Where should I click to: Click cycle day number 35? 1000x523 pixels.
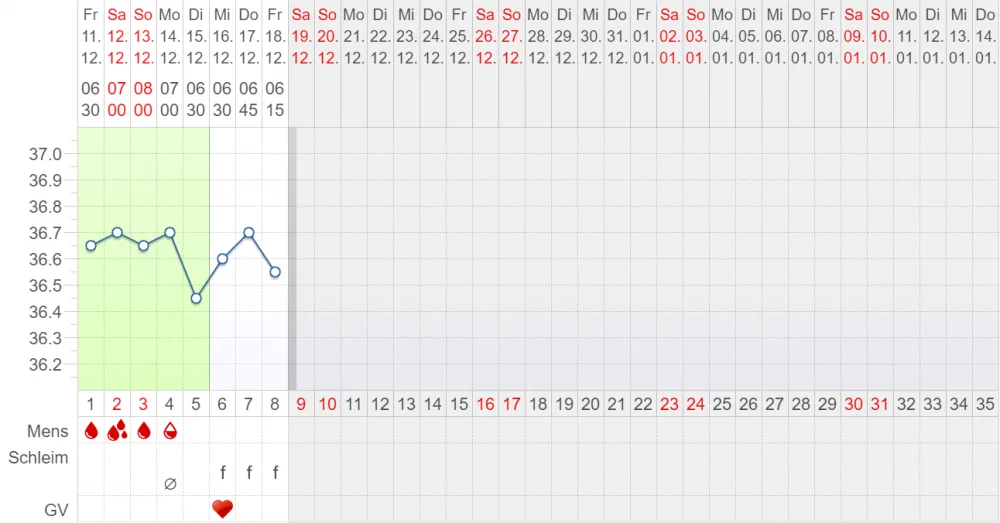(985, 404)
